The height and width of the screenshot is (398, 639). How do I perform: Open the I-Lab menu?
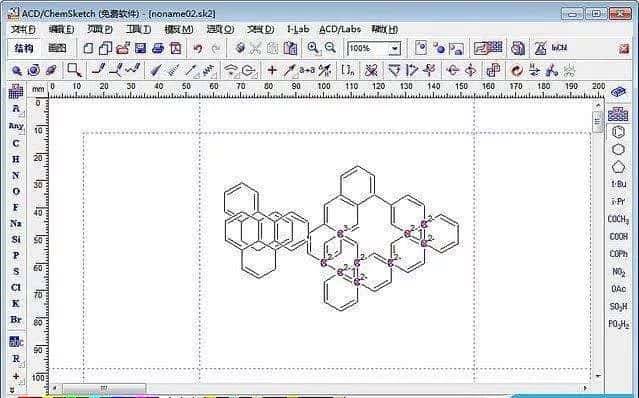pos(298,29)
